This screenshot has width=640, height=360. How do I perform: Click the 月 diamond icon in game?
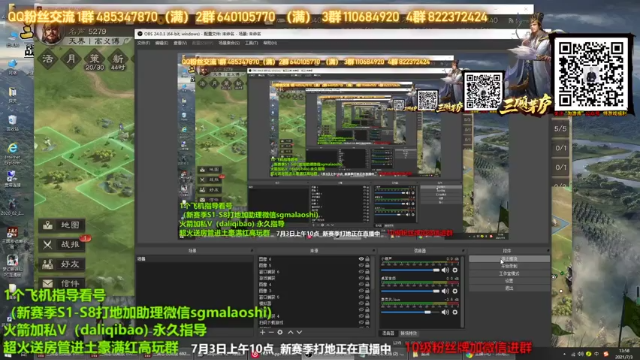[x=71, y=59]
